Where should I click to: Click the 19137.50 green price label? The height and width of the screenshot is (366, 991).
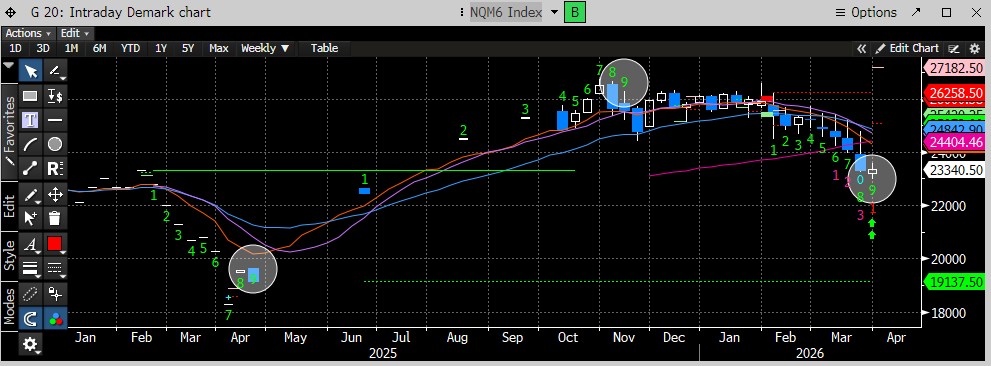[x=955, y=282]
